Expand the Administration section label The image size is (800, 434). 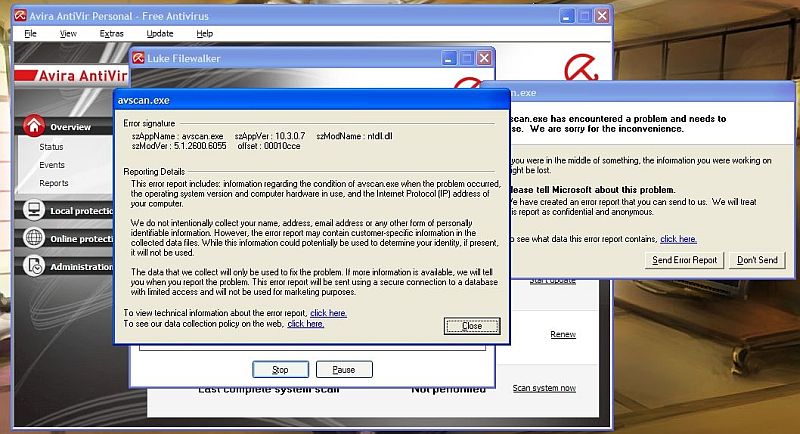[82, 267]
